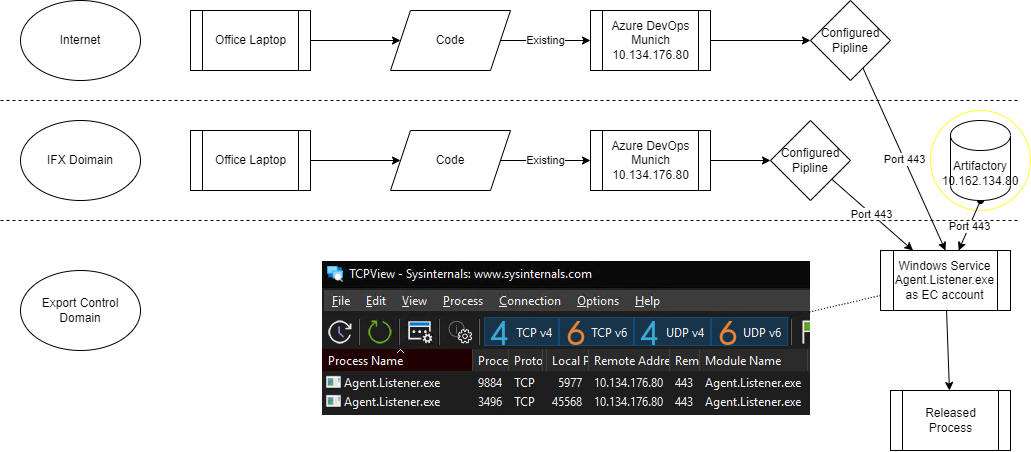This screenshot has width=1031, height=452.
Task: Select Office Laptop box in Internet row
Action: [x=251, y=40]
